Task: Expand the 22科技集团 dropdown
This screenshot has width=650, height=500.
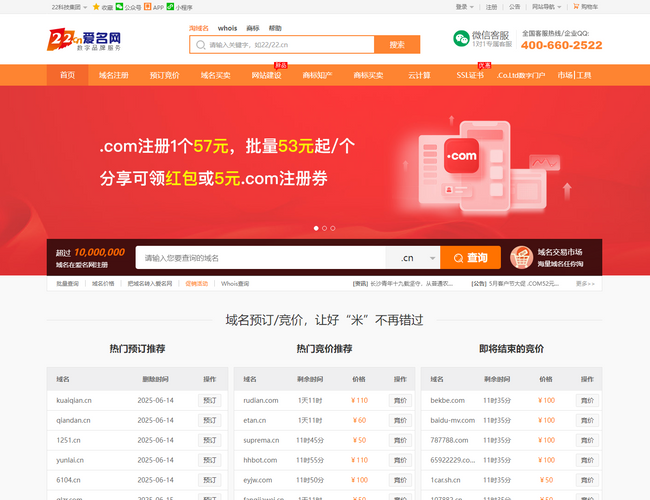Action: tap(69, 7)
